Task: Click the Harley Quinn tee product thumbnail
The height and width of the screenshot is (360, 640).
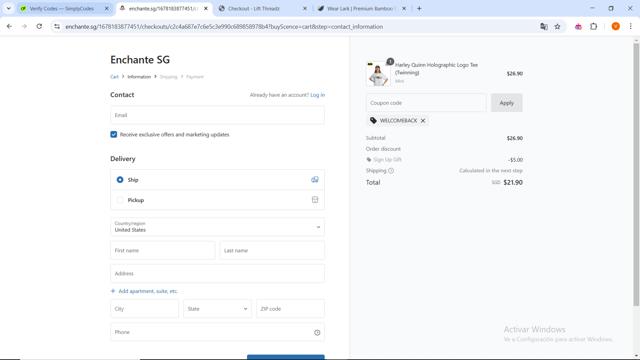Action: 378,74
